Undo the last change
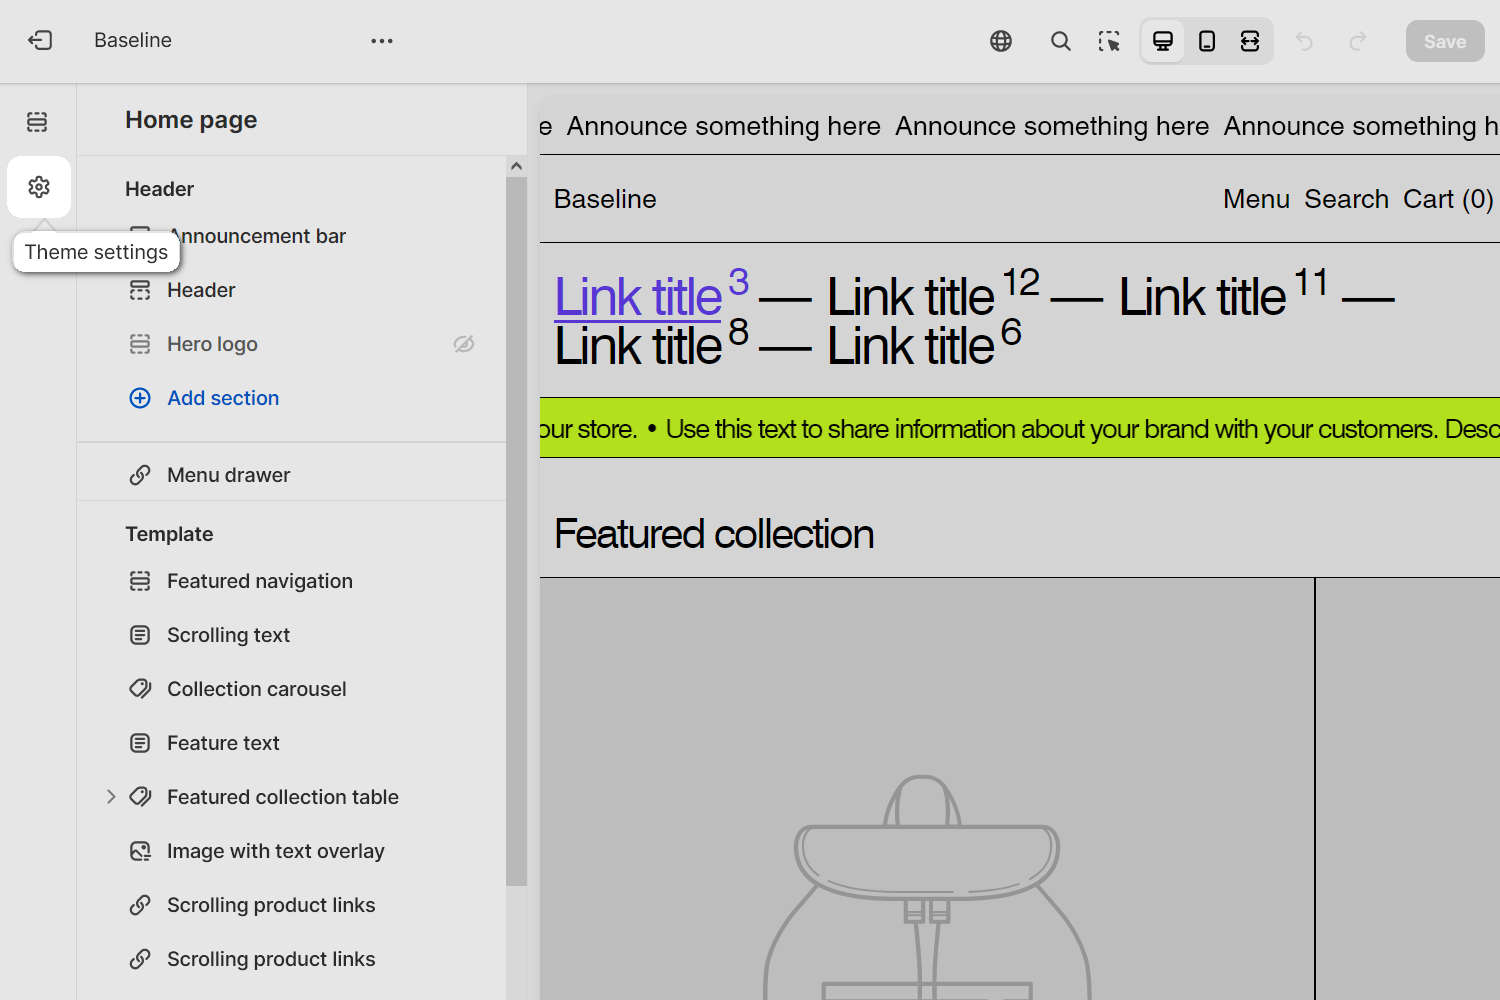1500x1000 pixels. 1304,41
